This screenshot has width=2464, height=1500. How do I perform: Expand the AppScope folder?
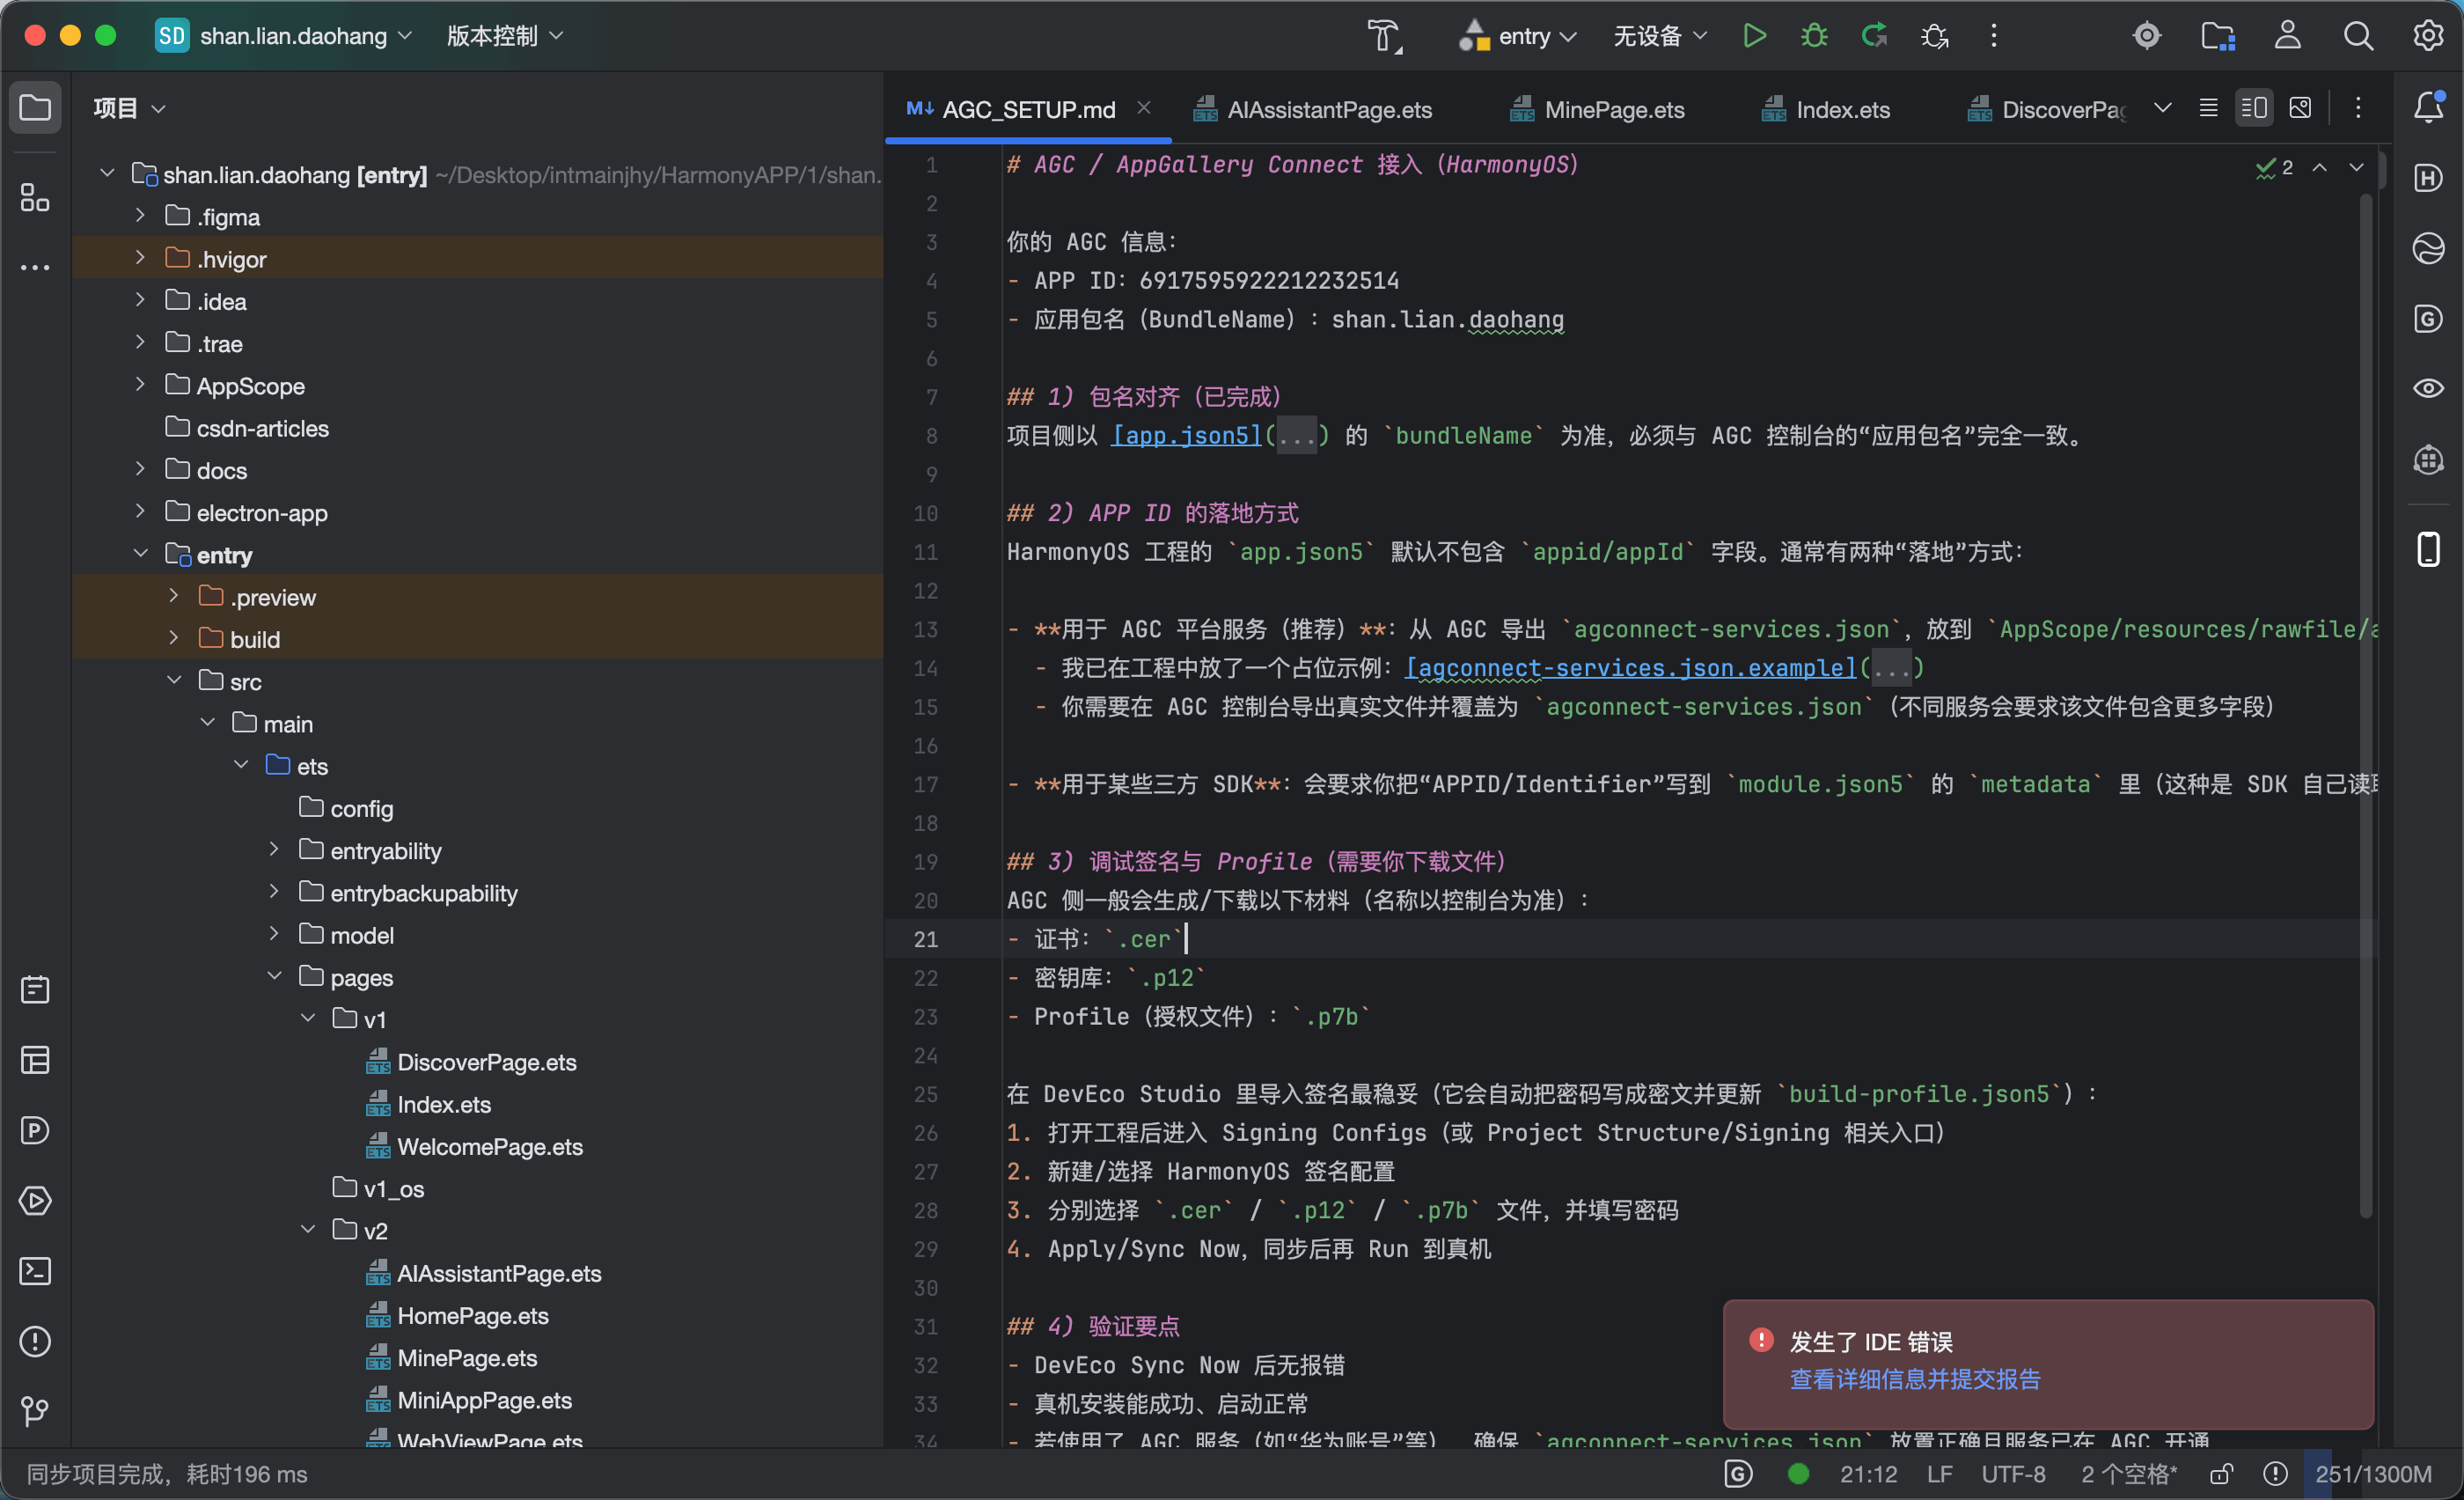pyautogui.click(x=140, y=385)
